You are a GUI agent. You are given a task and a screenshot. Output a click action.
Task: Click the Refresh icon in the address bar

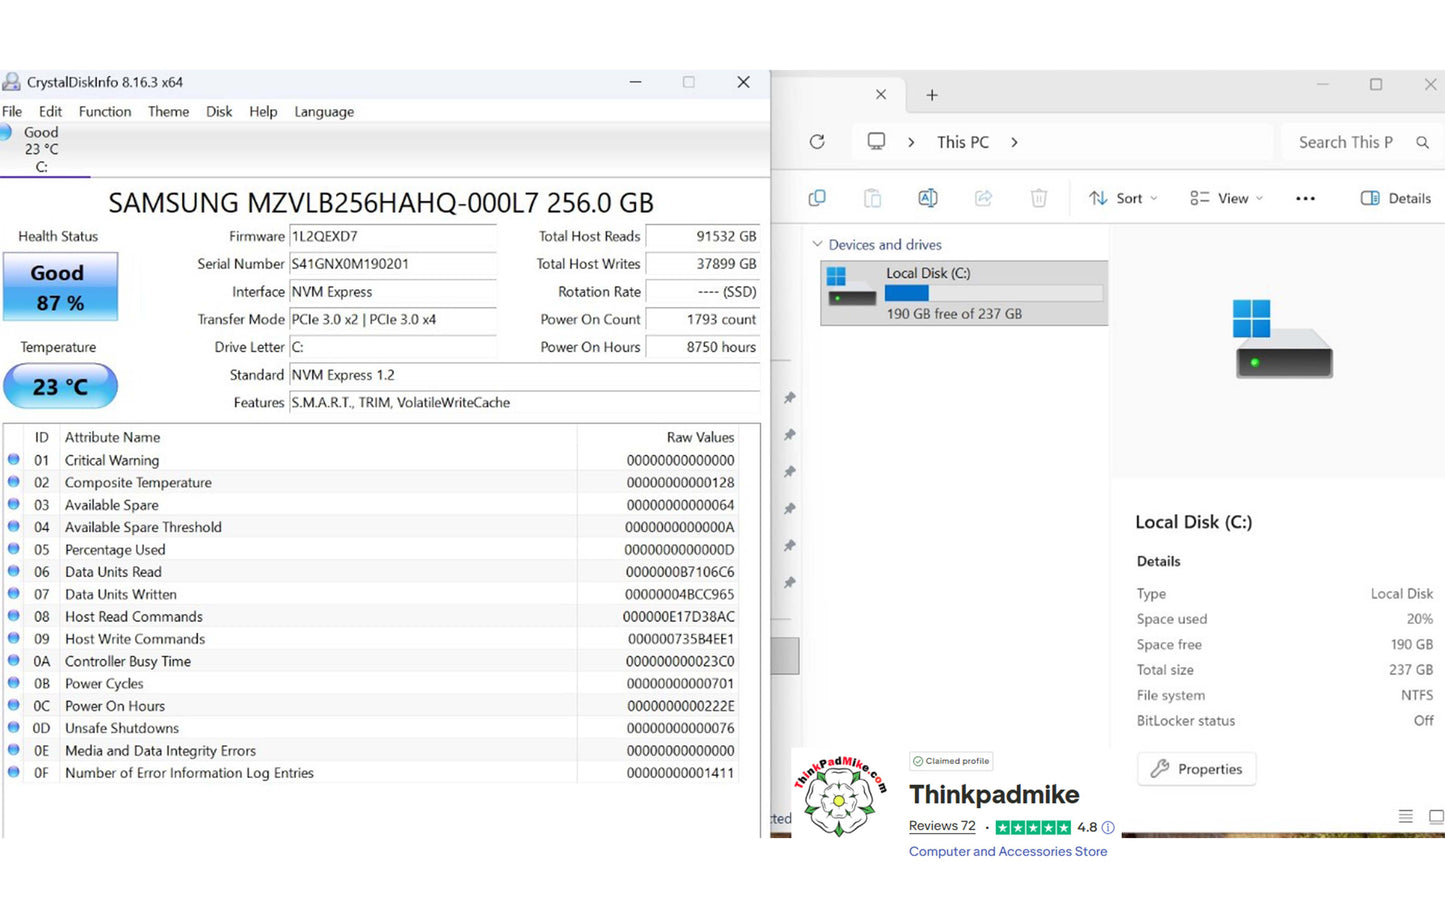pos(817,142)
